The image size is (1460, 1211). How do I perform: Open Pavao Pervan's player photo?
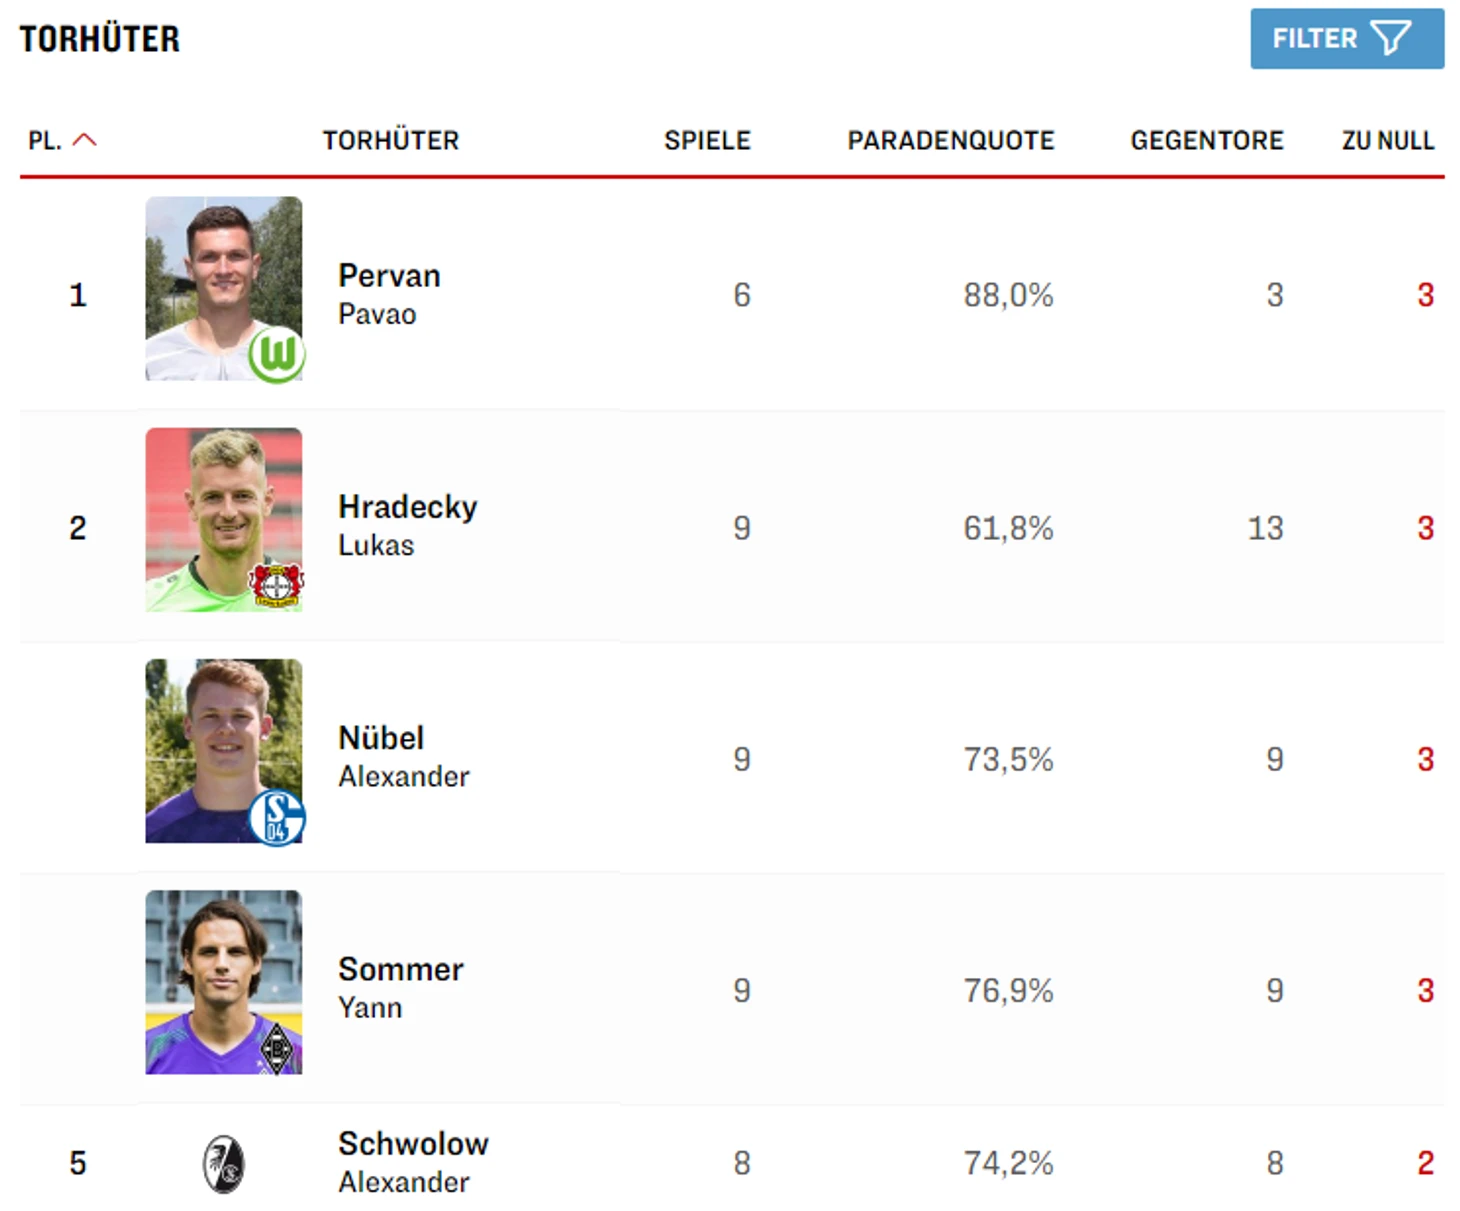point(223,288)
